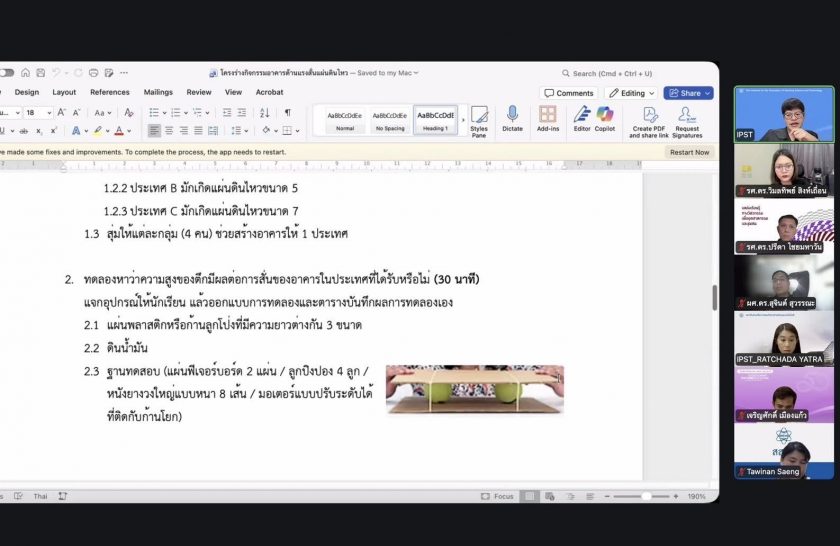
Task: Open the Add-ins panel
Action: (x=548, y=120)
